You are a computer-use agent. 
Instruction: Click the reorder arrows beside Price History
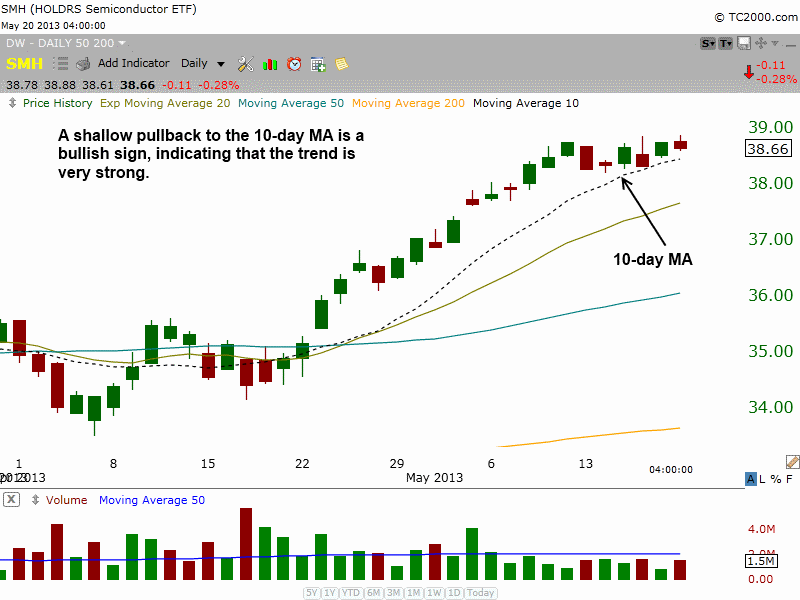[12, 103]
